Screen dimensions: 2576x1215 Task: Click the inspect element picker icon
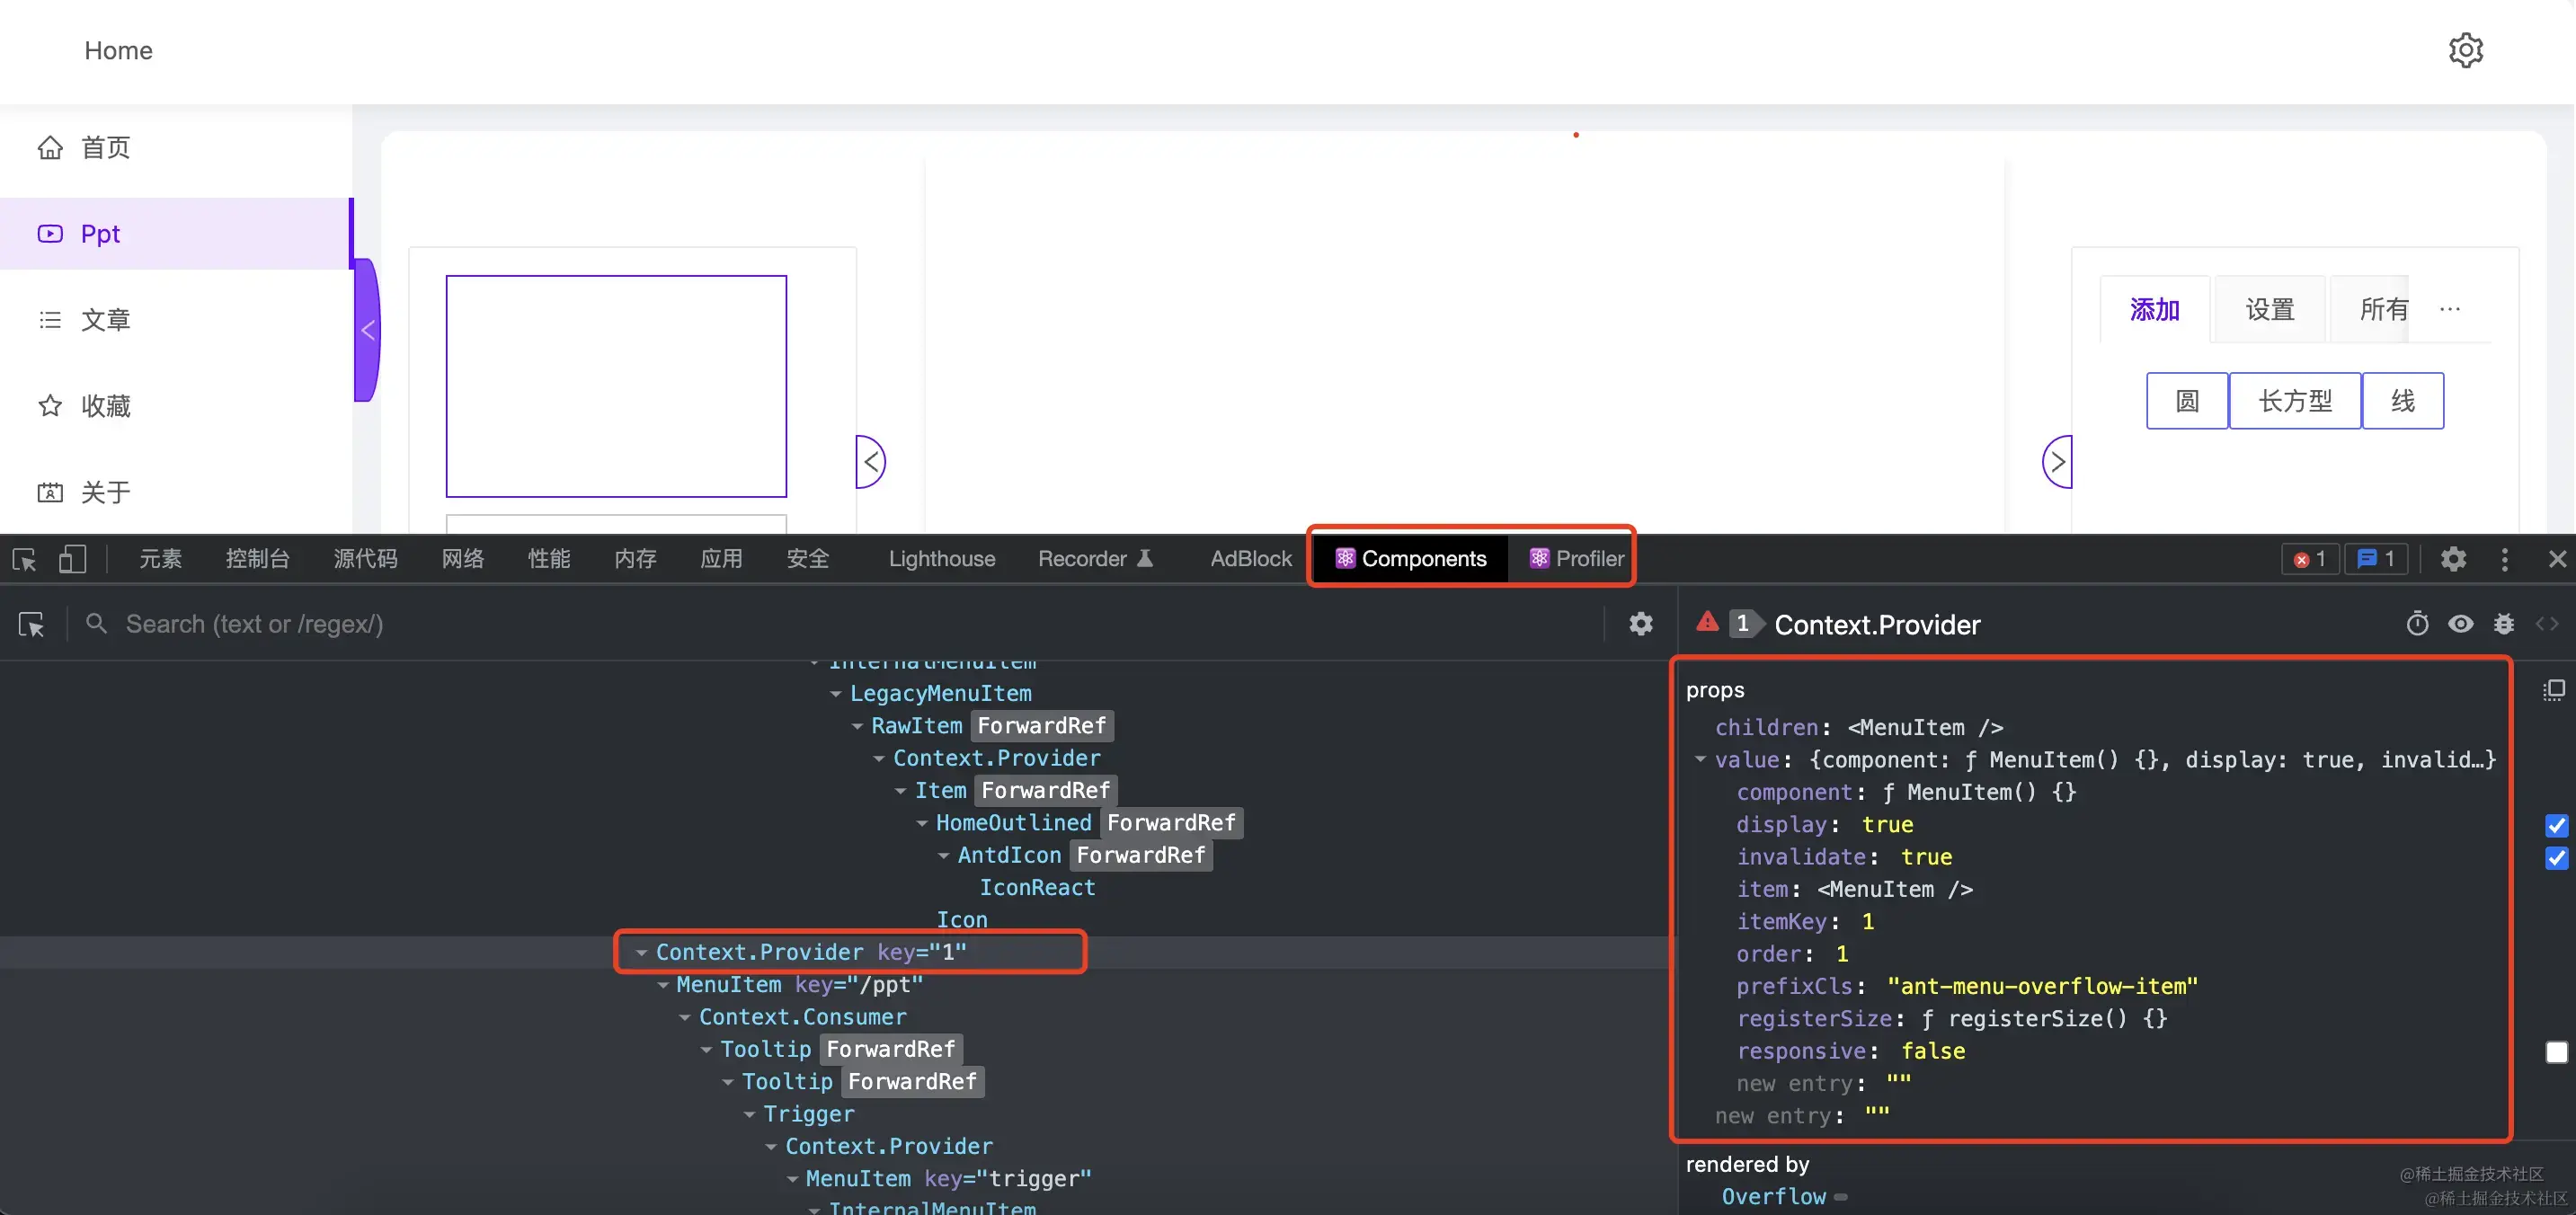click(x=25, y=559)
